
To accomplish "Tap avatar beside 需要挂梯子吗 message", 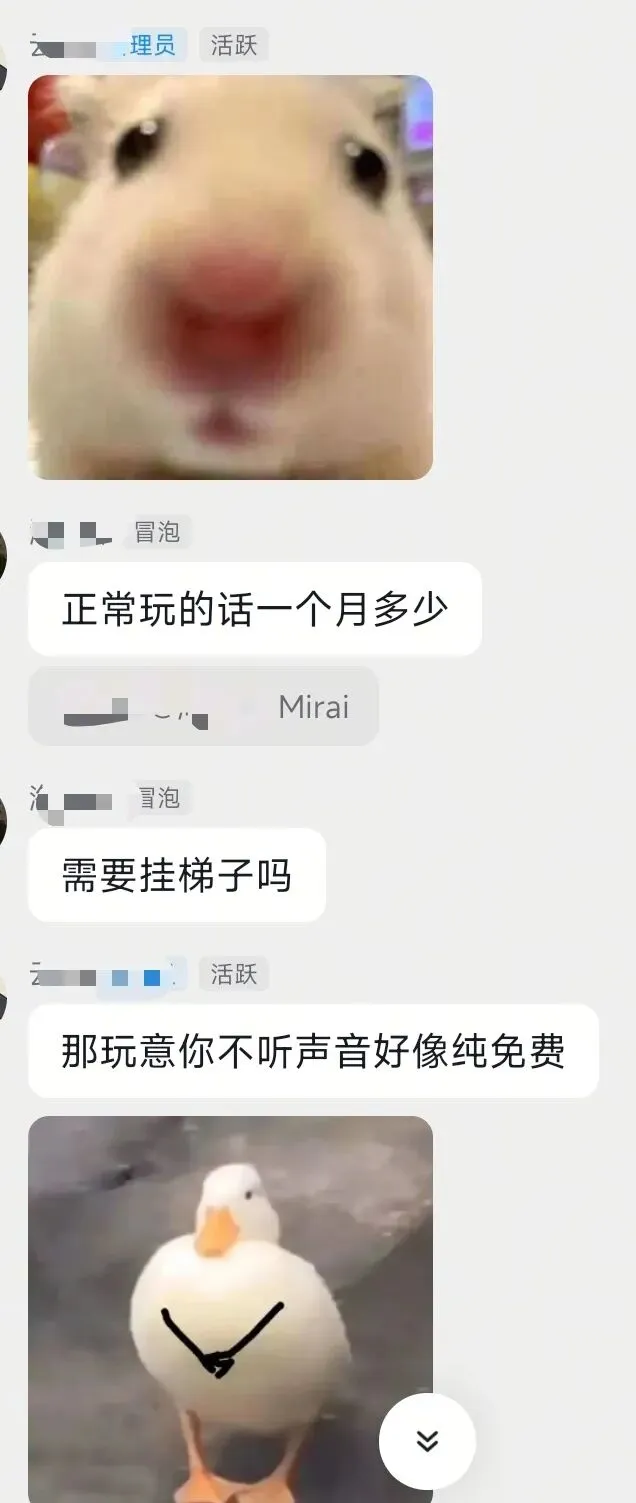I will (x=3, y=821).
